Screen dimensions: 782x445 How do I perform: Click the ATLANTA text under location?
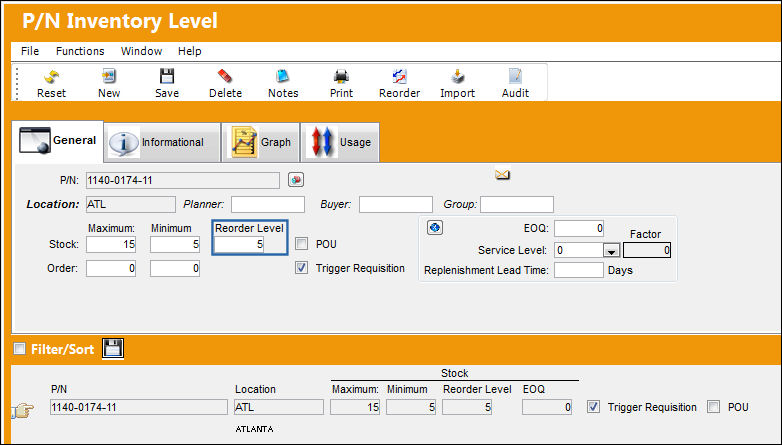pos(254,429)
